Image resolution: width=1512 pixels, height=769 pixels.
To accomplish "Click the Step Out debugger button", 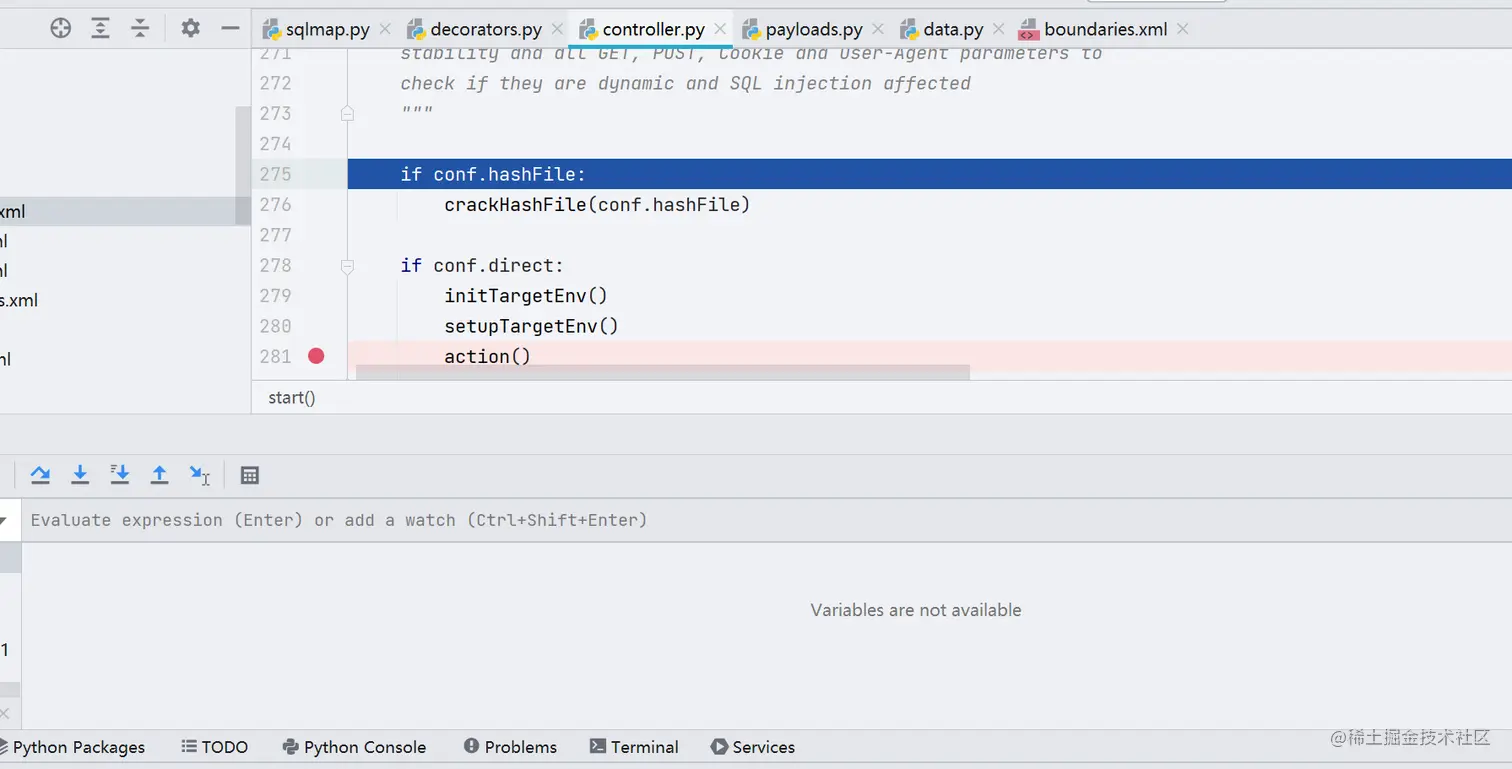I will [x=159, y=475].
